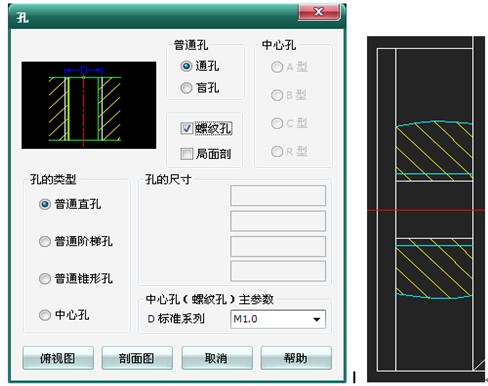Click the 帮助 button
Viewport: 488px width, 386px height.
click(296, 358)
